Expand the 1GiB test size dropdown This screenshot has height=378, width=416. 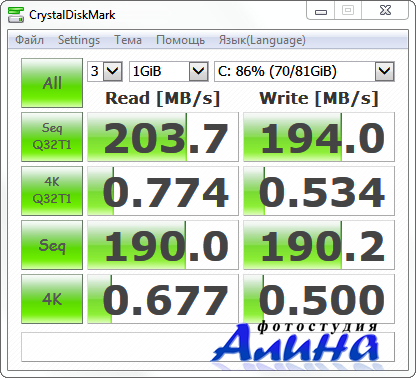199,71
